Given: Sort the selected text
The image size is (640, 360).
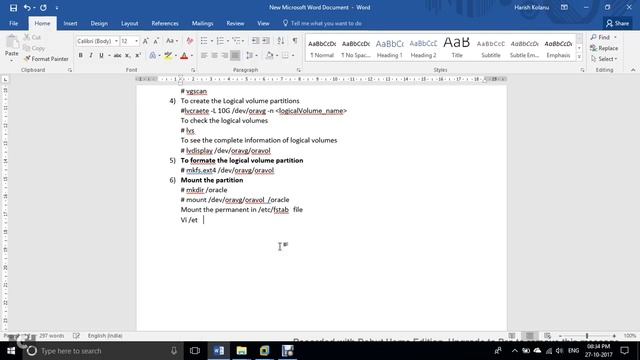Looking at the screenshot, I should (x=281, y=41).
